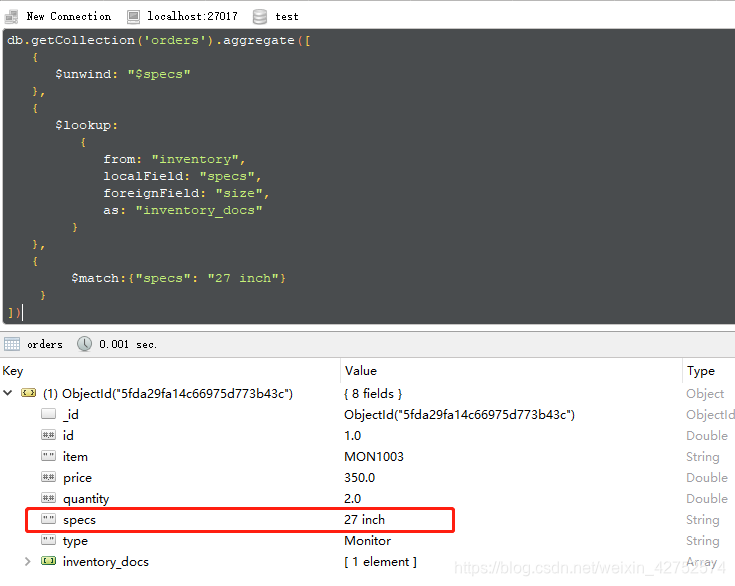
Task: Select the localhost:27017 label
Action: [x=192, y=16]
